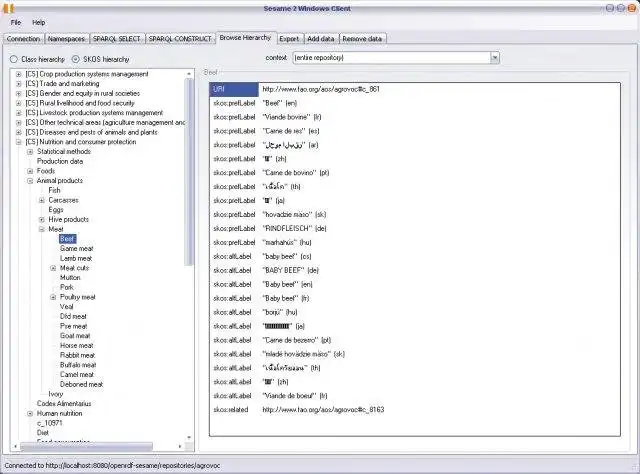Switch to the Namespaces tab

(66, 39)
